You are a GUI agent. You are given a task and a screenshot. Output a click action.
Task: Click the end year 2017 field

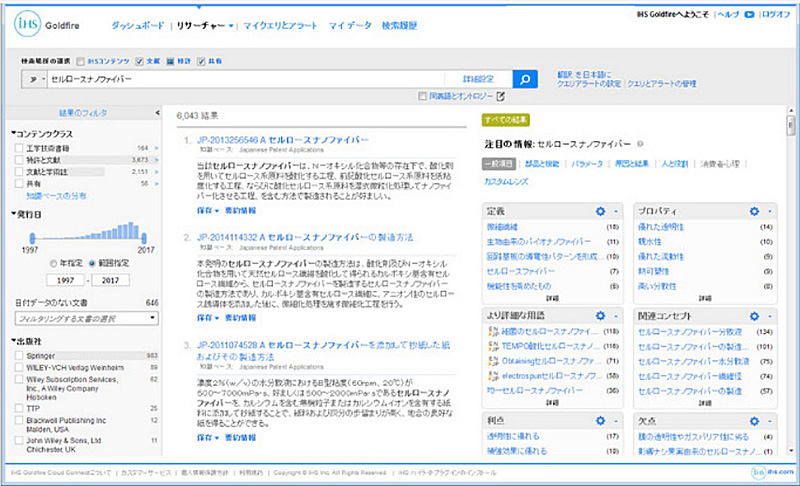pyautogui.click(x=110, y=280)
